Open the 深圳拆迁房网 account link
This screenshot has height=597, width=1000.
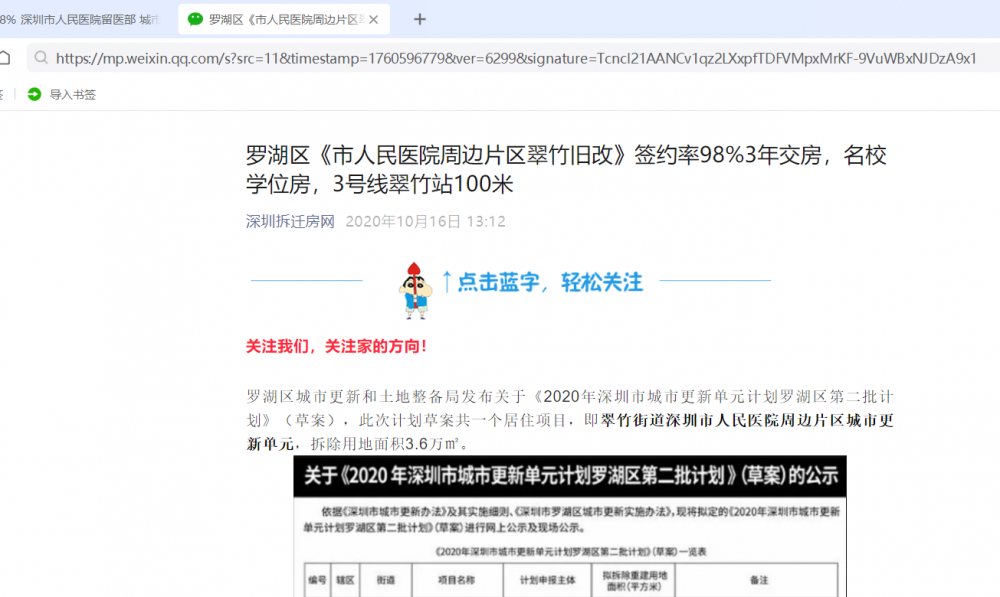(290, 221)
